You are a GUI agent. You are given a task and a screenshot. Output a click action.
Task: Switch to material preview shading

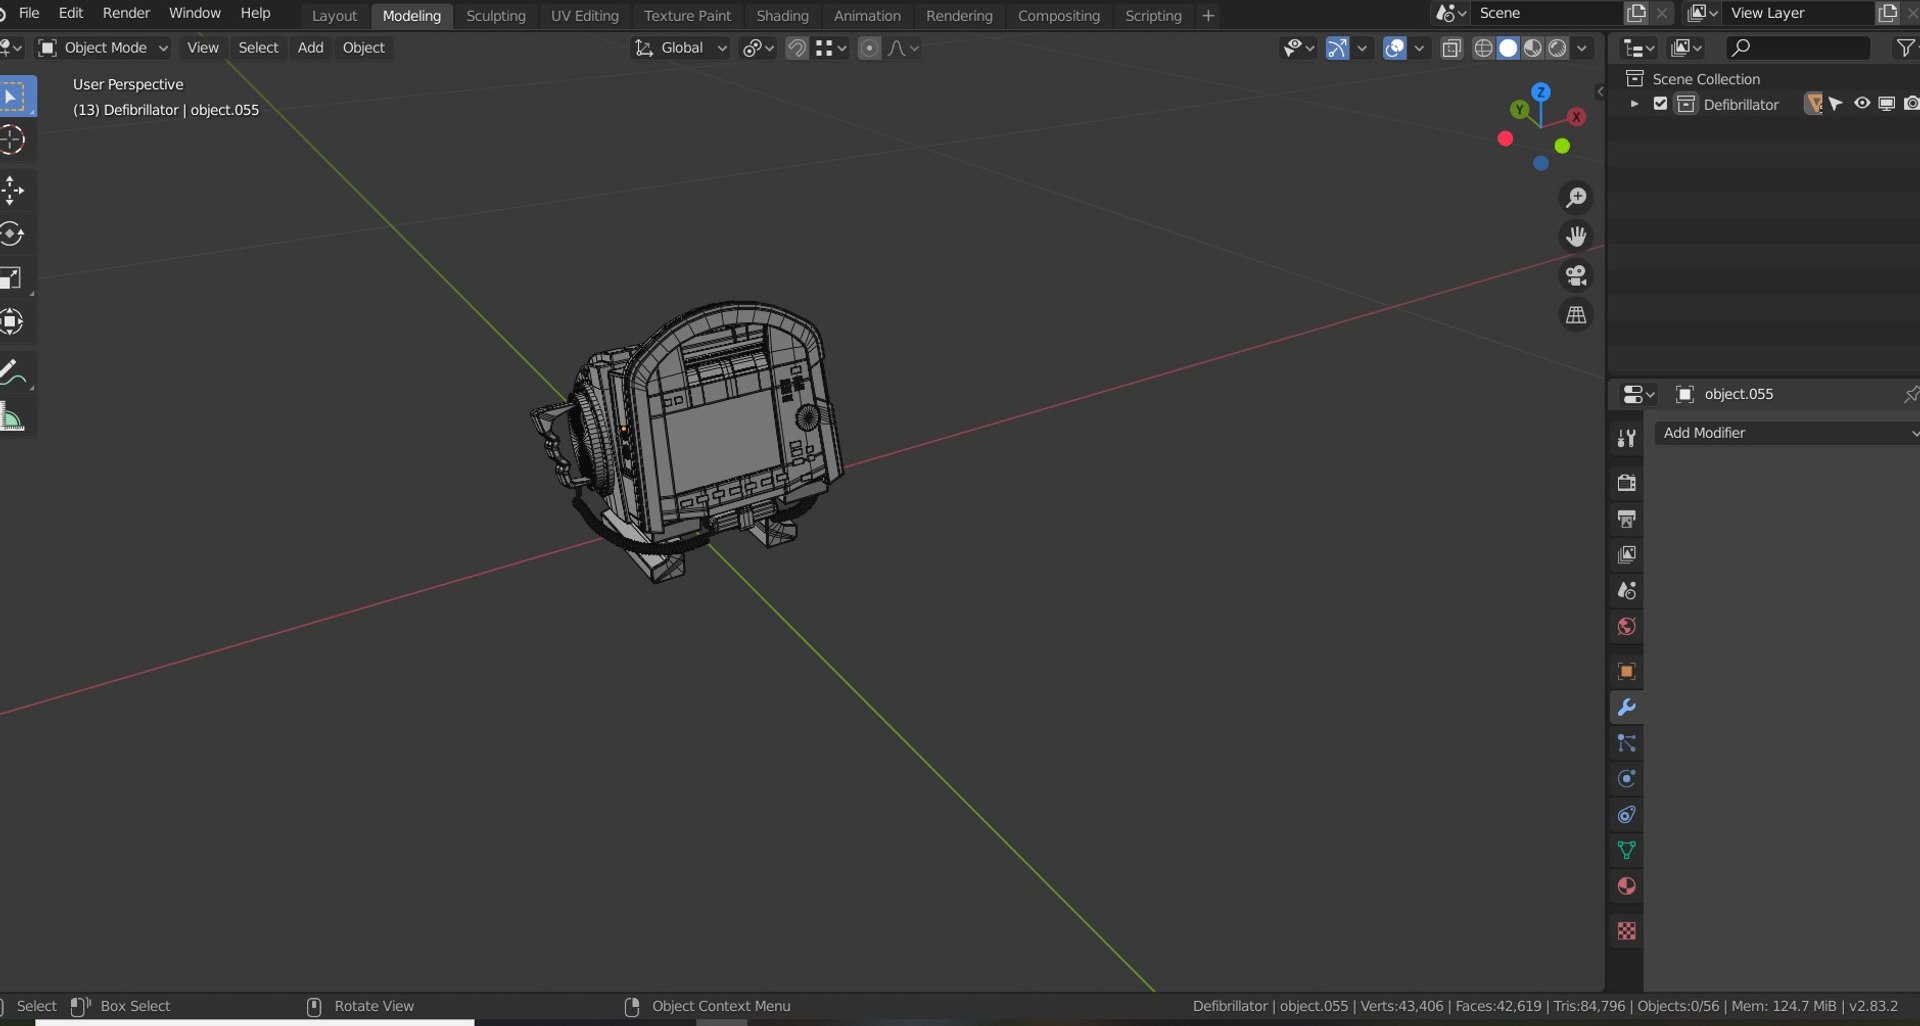coord(1533,48)
